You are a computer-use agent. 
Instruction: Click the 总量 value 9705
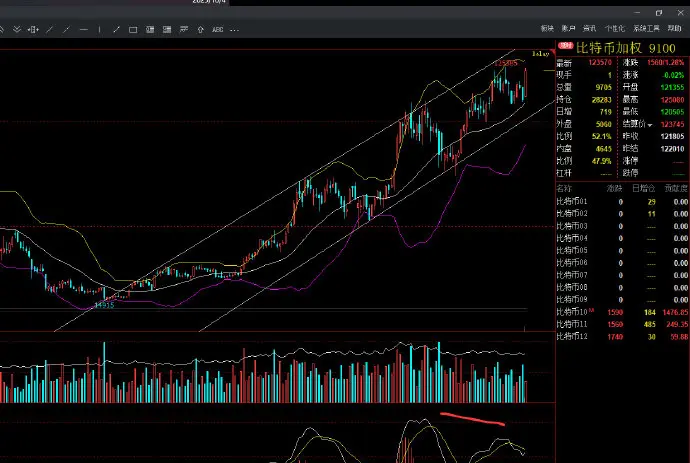pos(604,87)
